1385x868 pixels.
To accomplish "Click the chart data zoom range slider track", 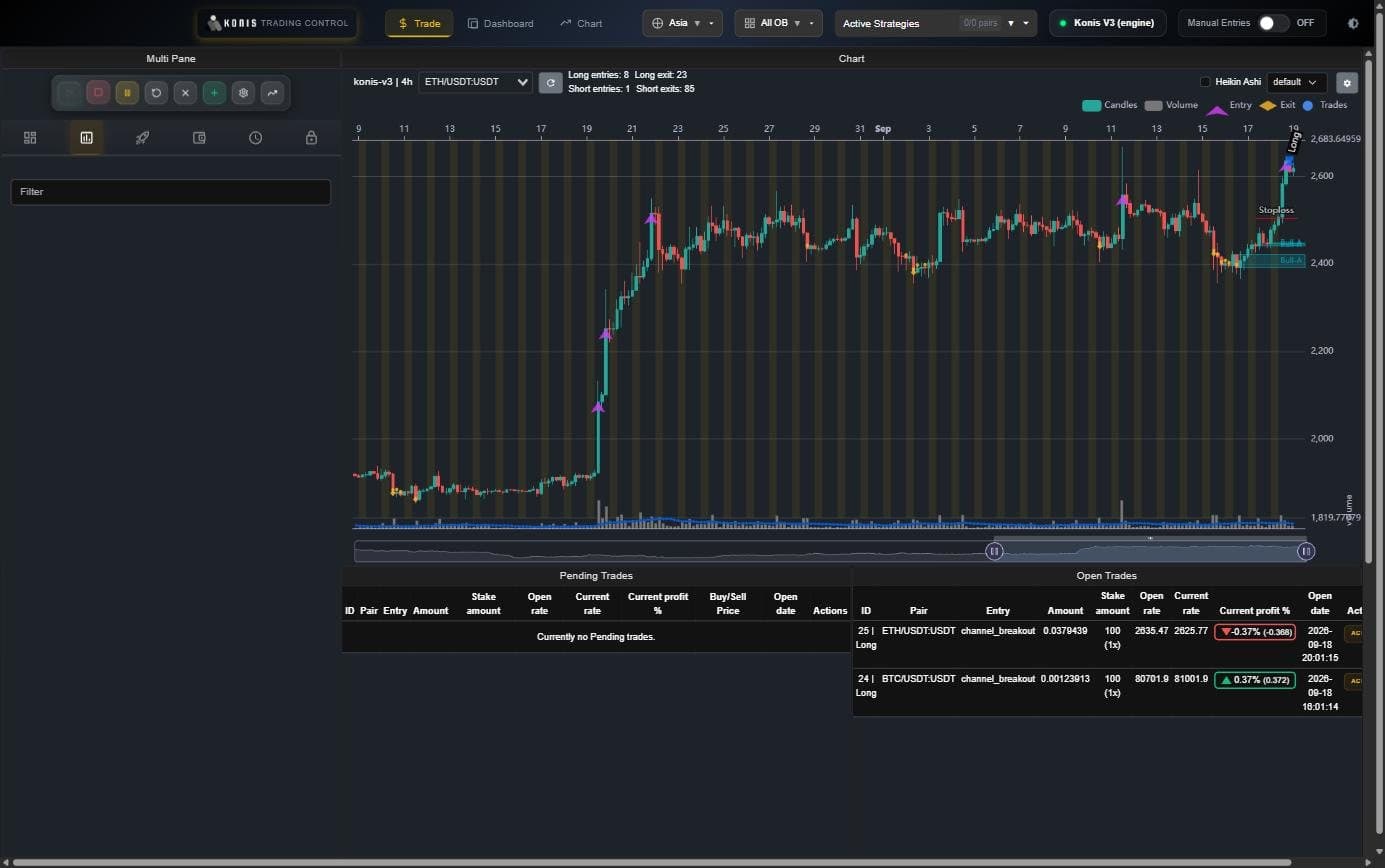I will [831, 551].
